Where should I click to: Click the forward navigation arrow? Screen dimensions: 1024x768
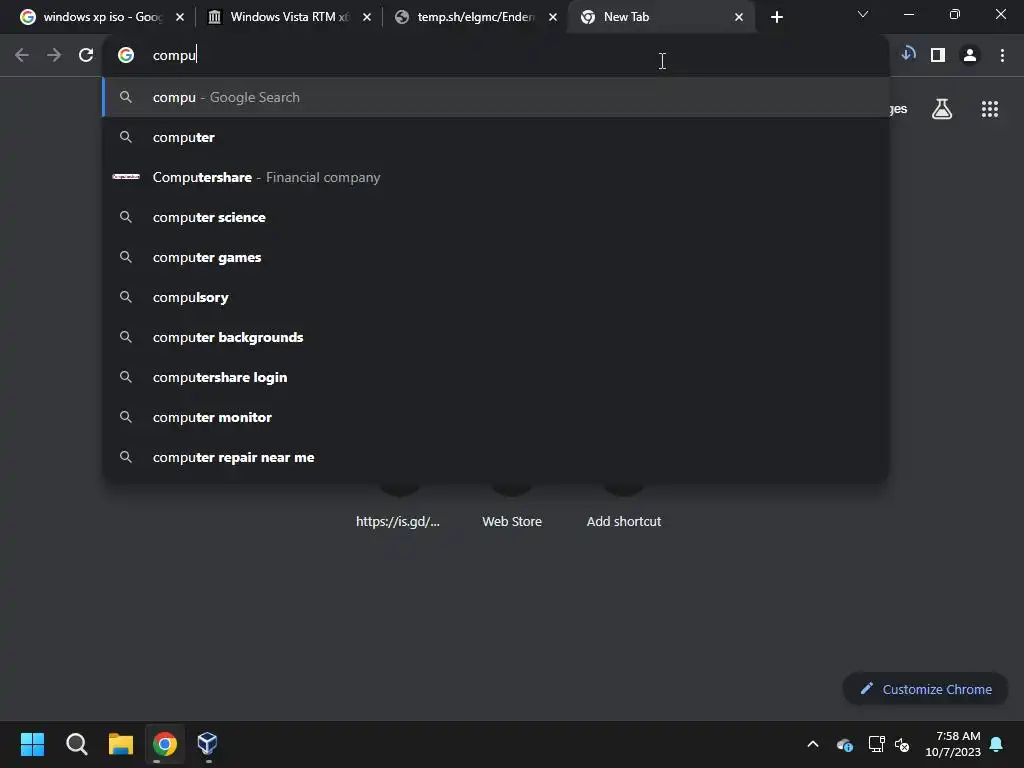(x=54, y=56)
